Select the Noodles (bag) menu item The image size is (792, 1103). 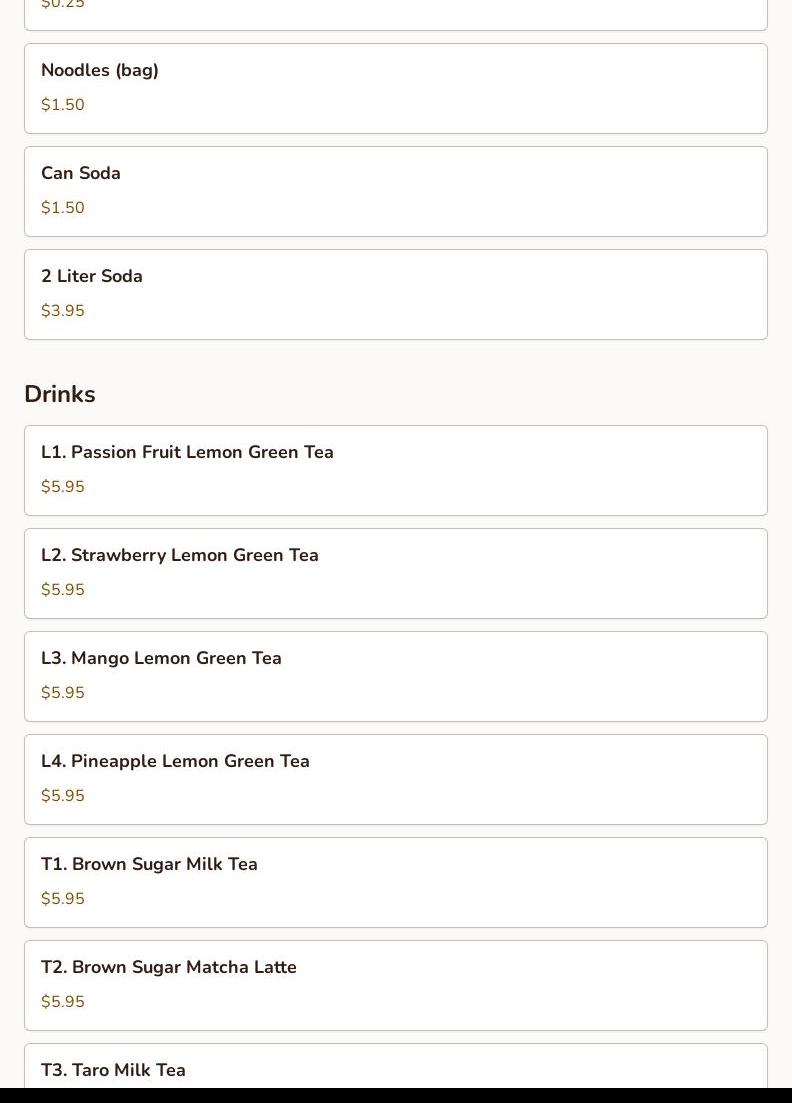click(395, 89)
